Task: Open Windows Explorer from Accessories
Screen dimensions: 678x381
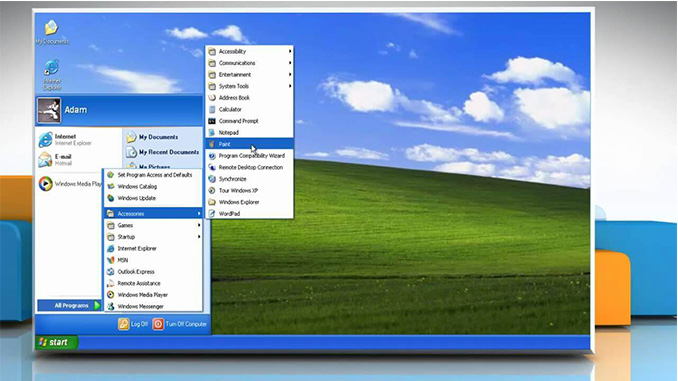Action: coord(249,202)
